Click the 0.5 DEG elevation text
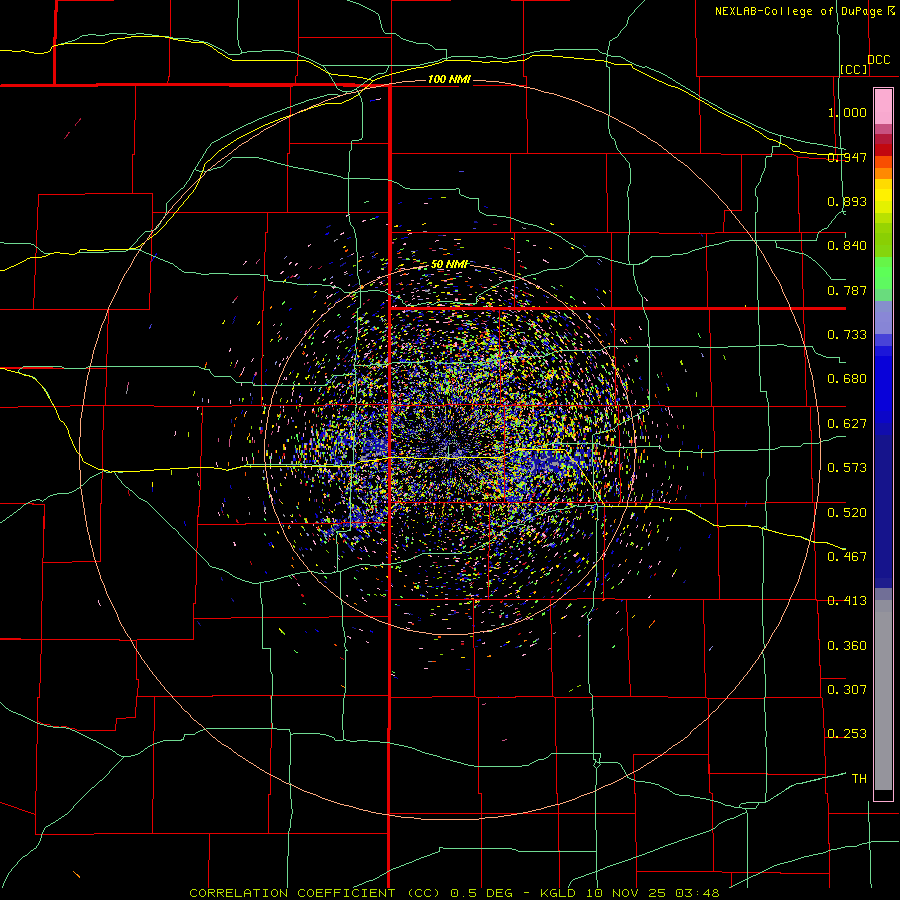900x900 pixels. 481,893
